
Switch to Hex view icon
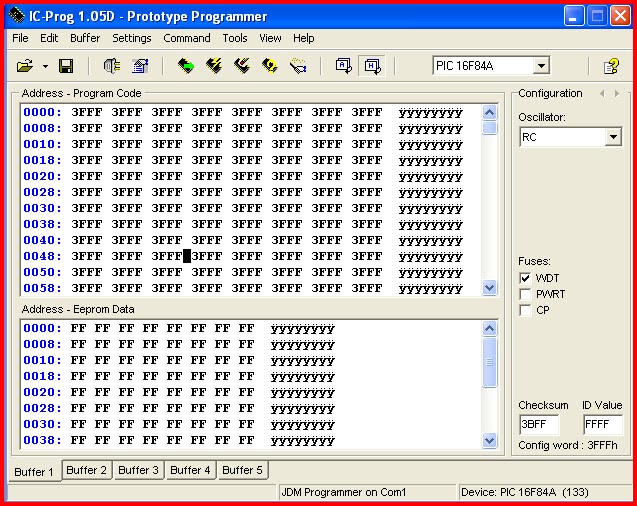click(372, 66)
